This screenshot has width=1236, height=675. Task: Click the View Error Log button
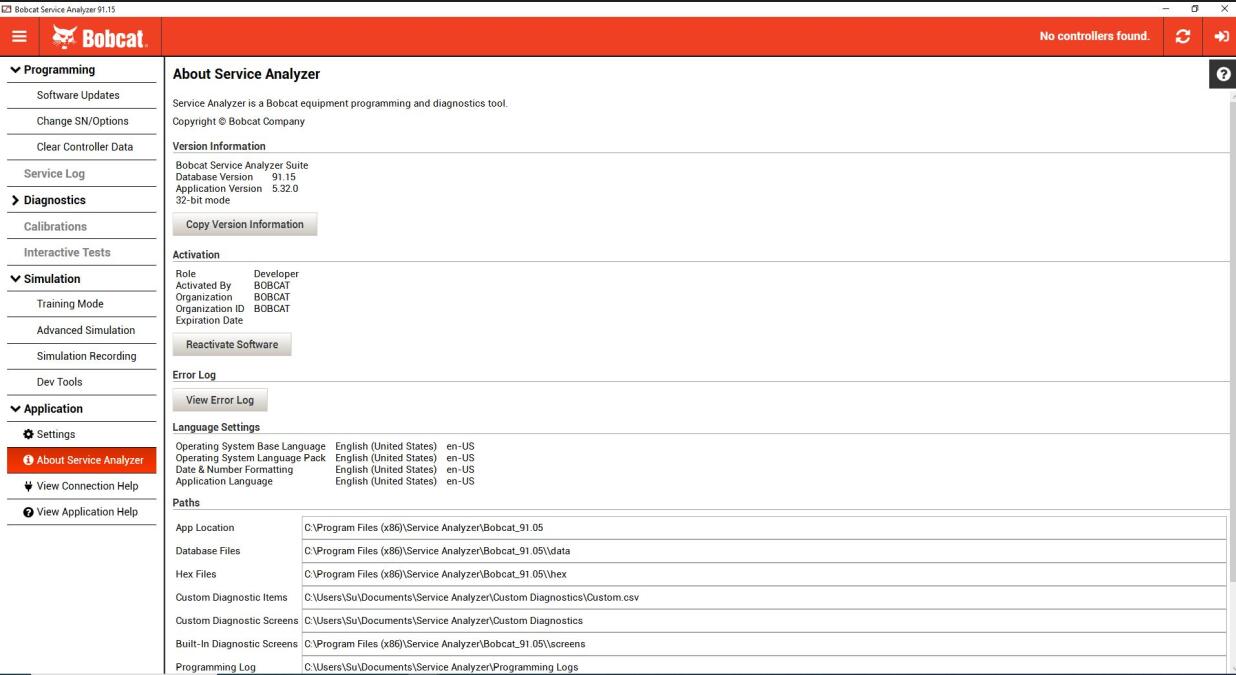[x=220, y=400]
